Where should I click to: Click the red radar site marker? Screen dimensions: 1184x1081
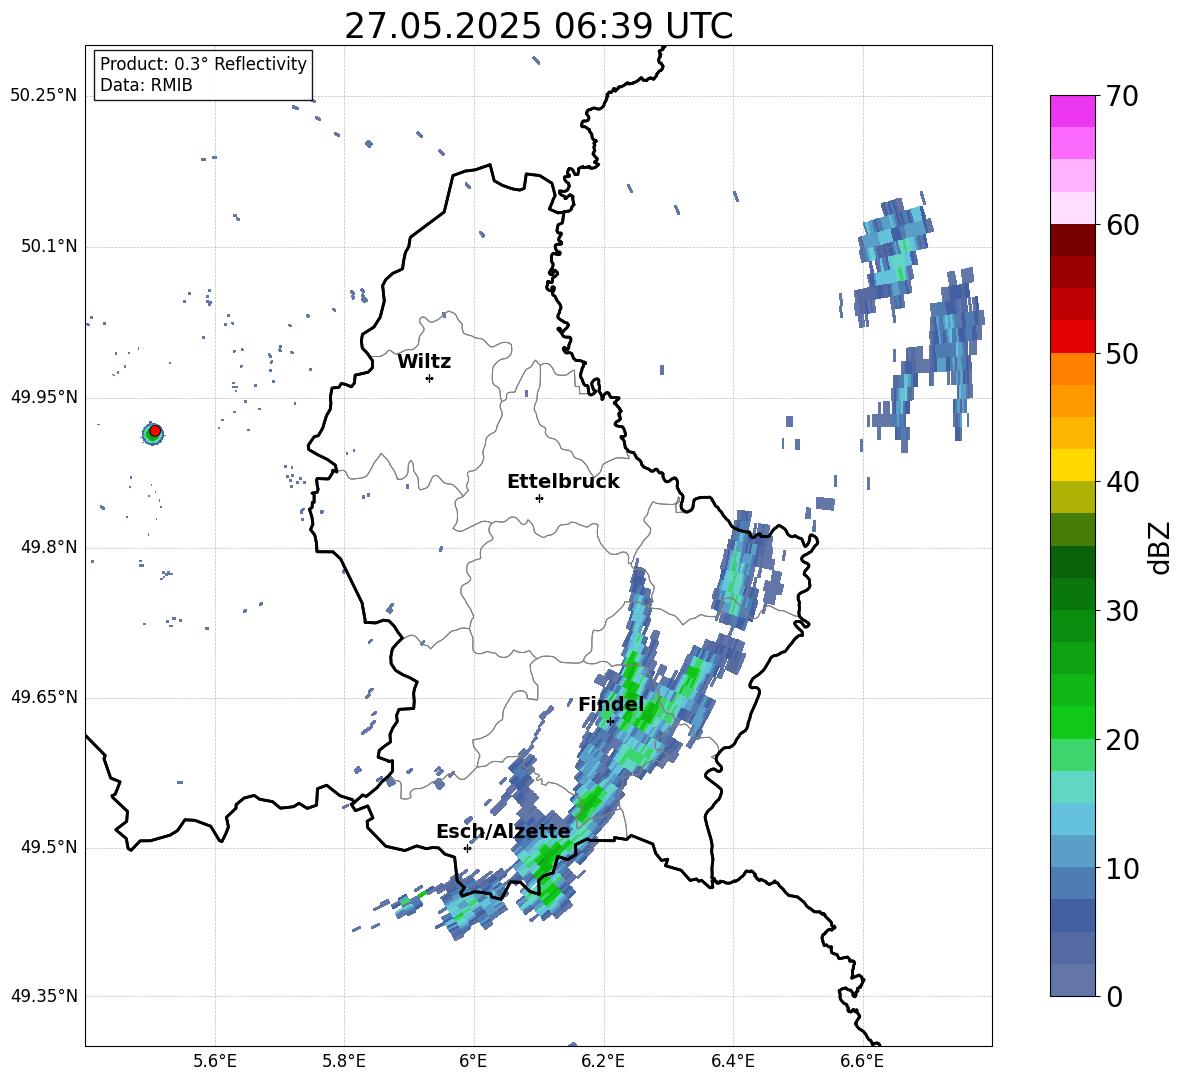click(x=155, y=431)
